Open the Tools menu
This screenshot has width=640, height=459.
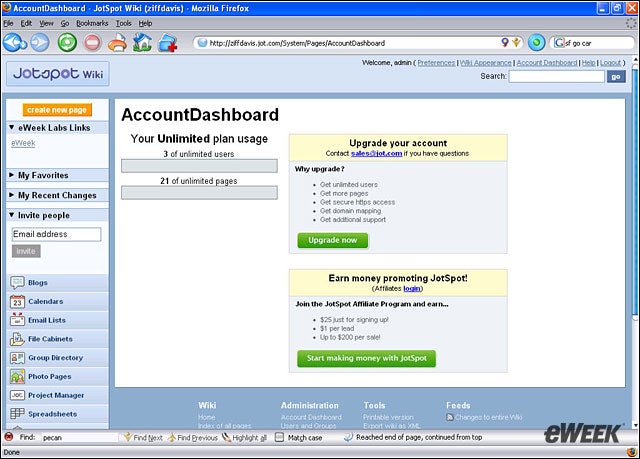(123, 23)
